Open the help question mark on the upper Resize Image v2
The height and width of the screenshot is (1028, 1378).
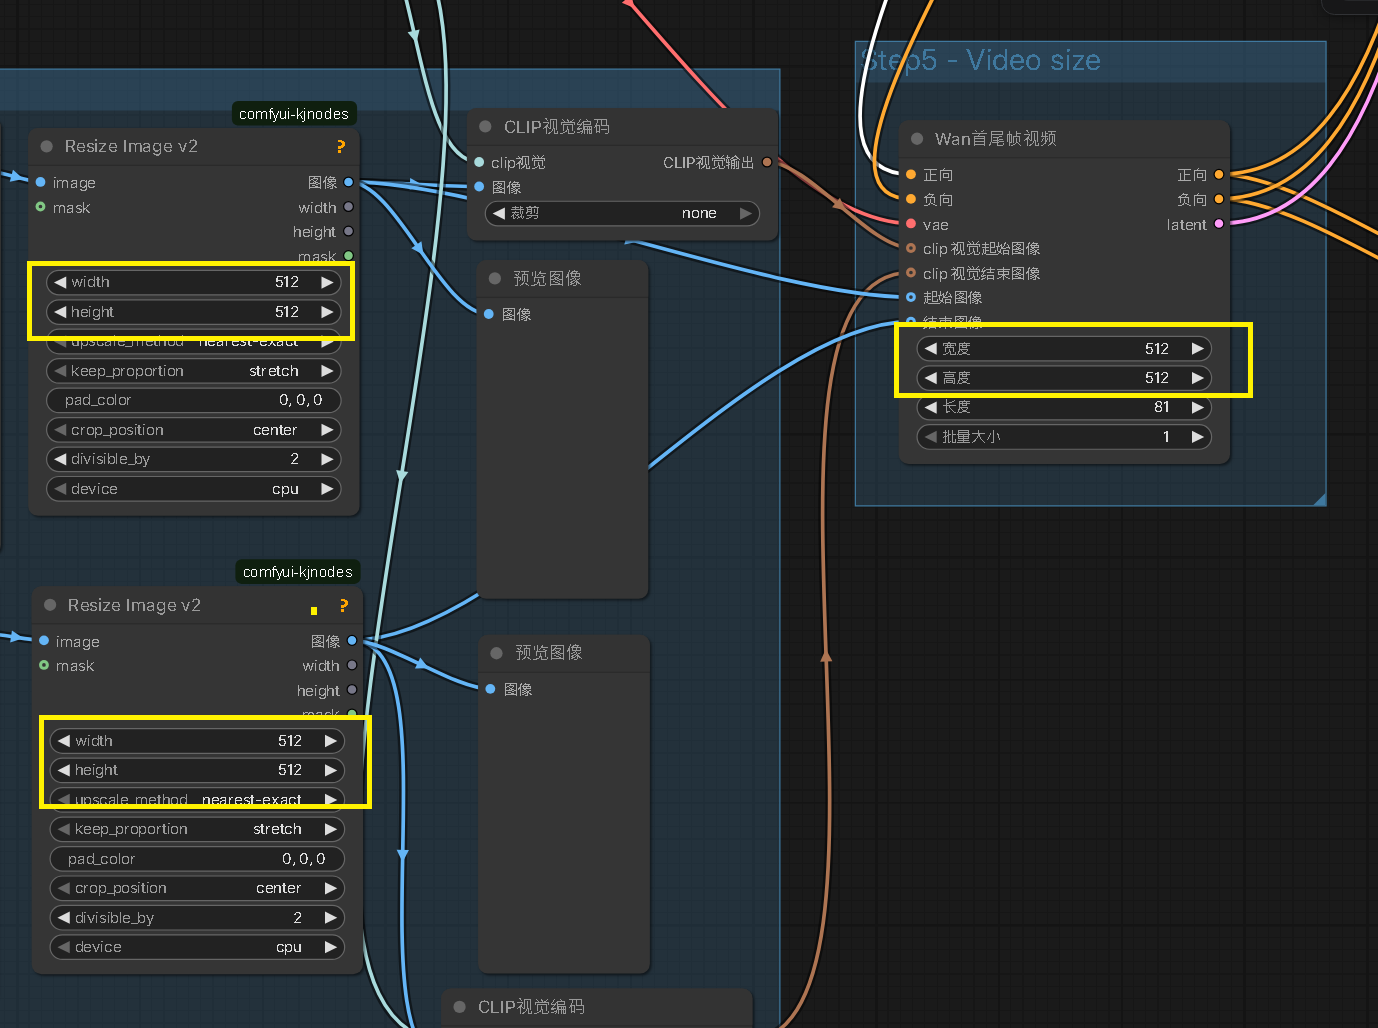341,147
